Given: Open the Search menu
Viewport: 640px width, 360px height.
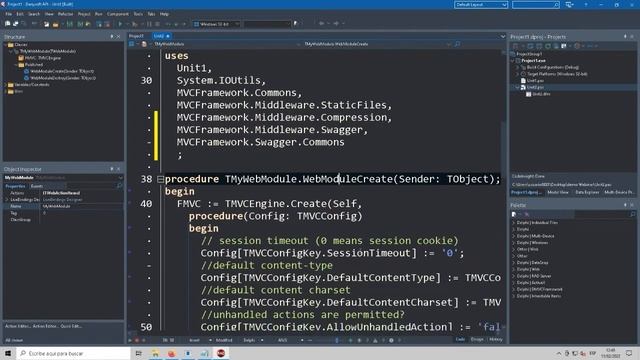Looking at the screenshot, I should coord(34,14).
